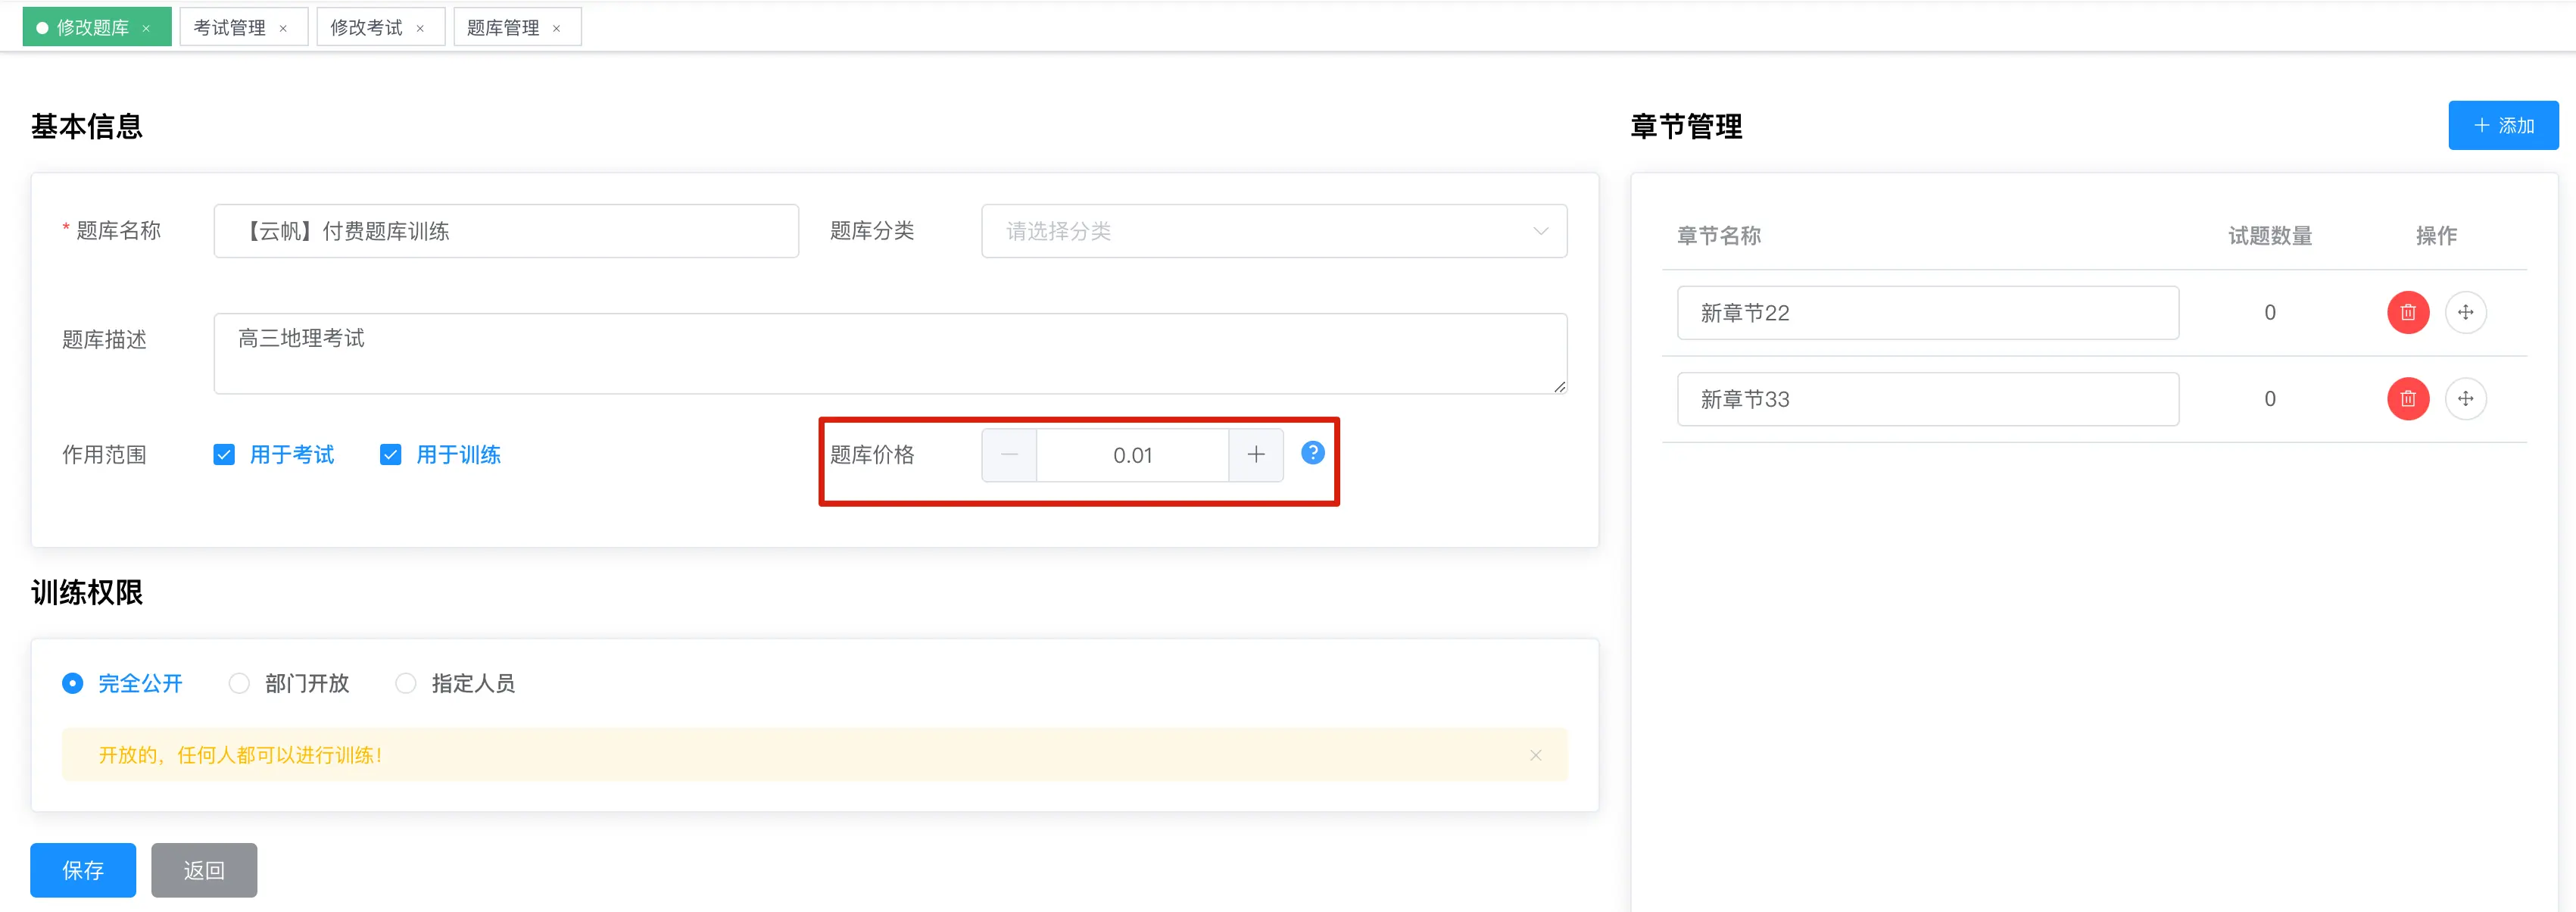
Task: Click the 返回 button
Action: tap(204, 870)
